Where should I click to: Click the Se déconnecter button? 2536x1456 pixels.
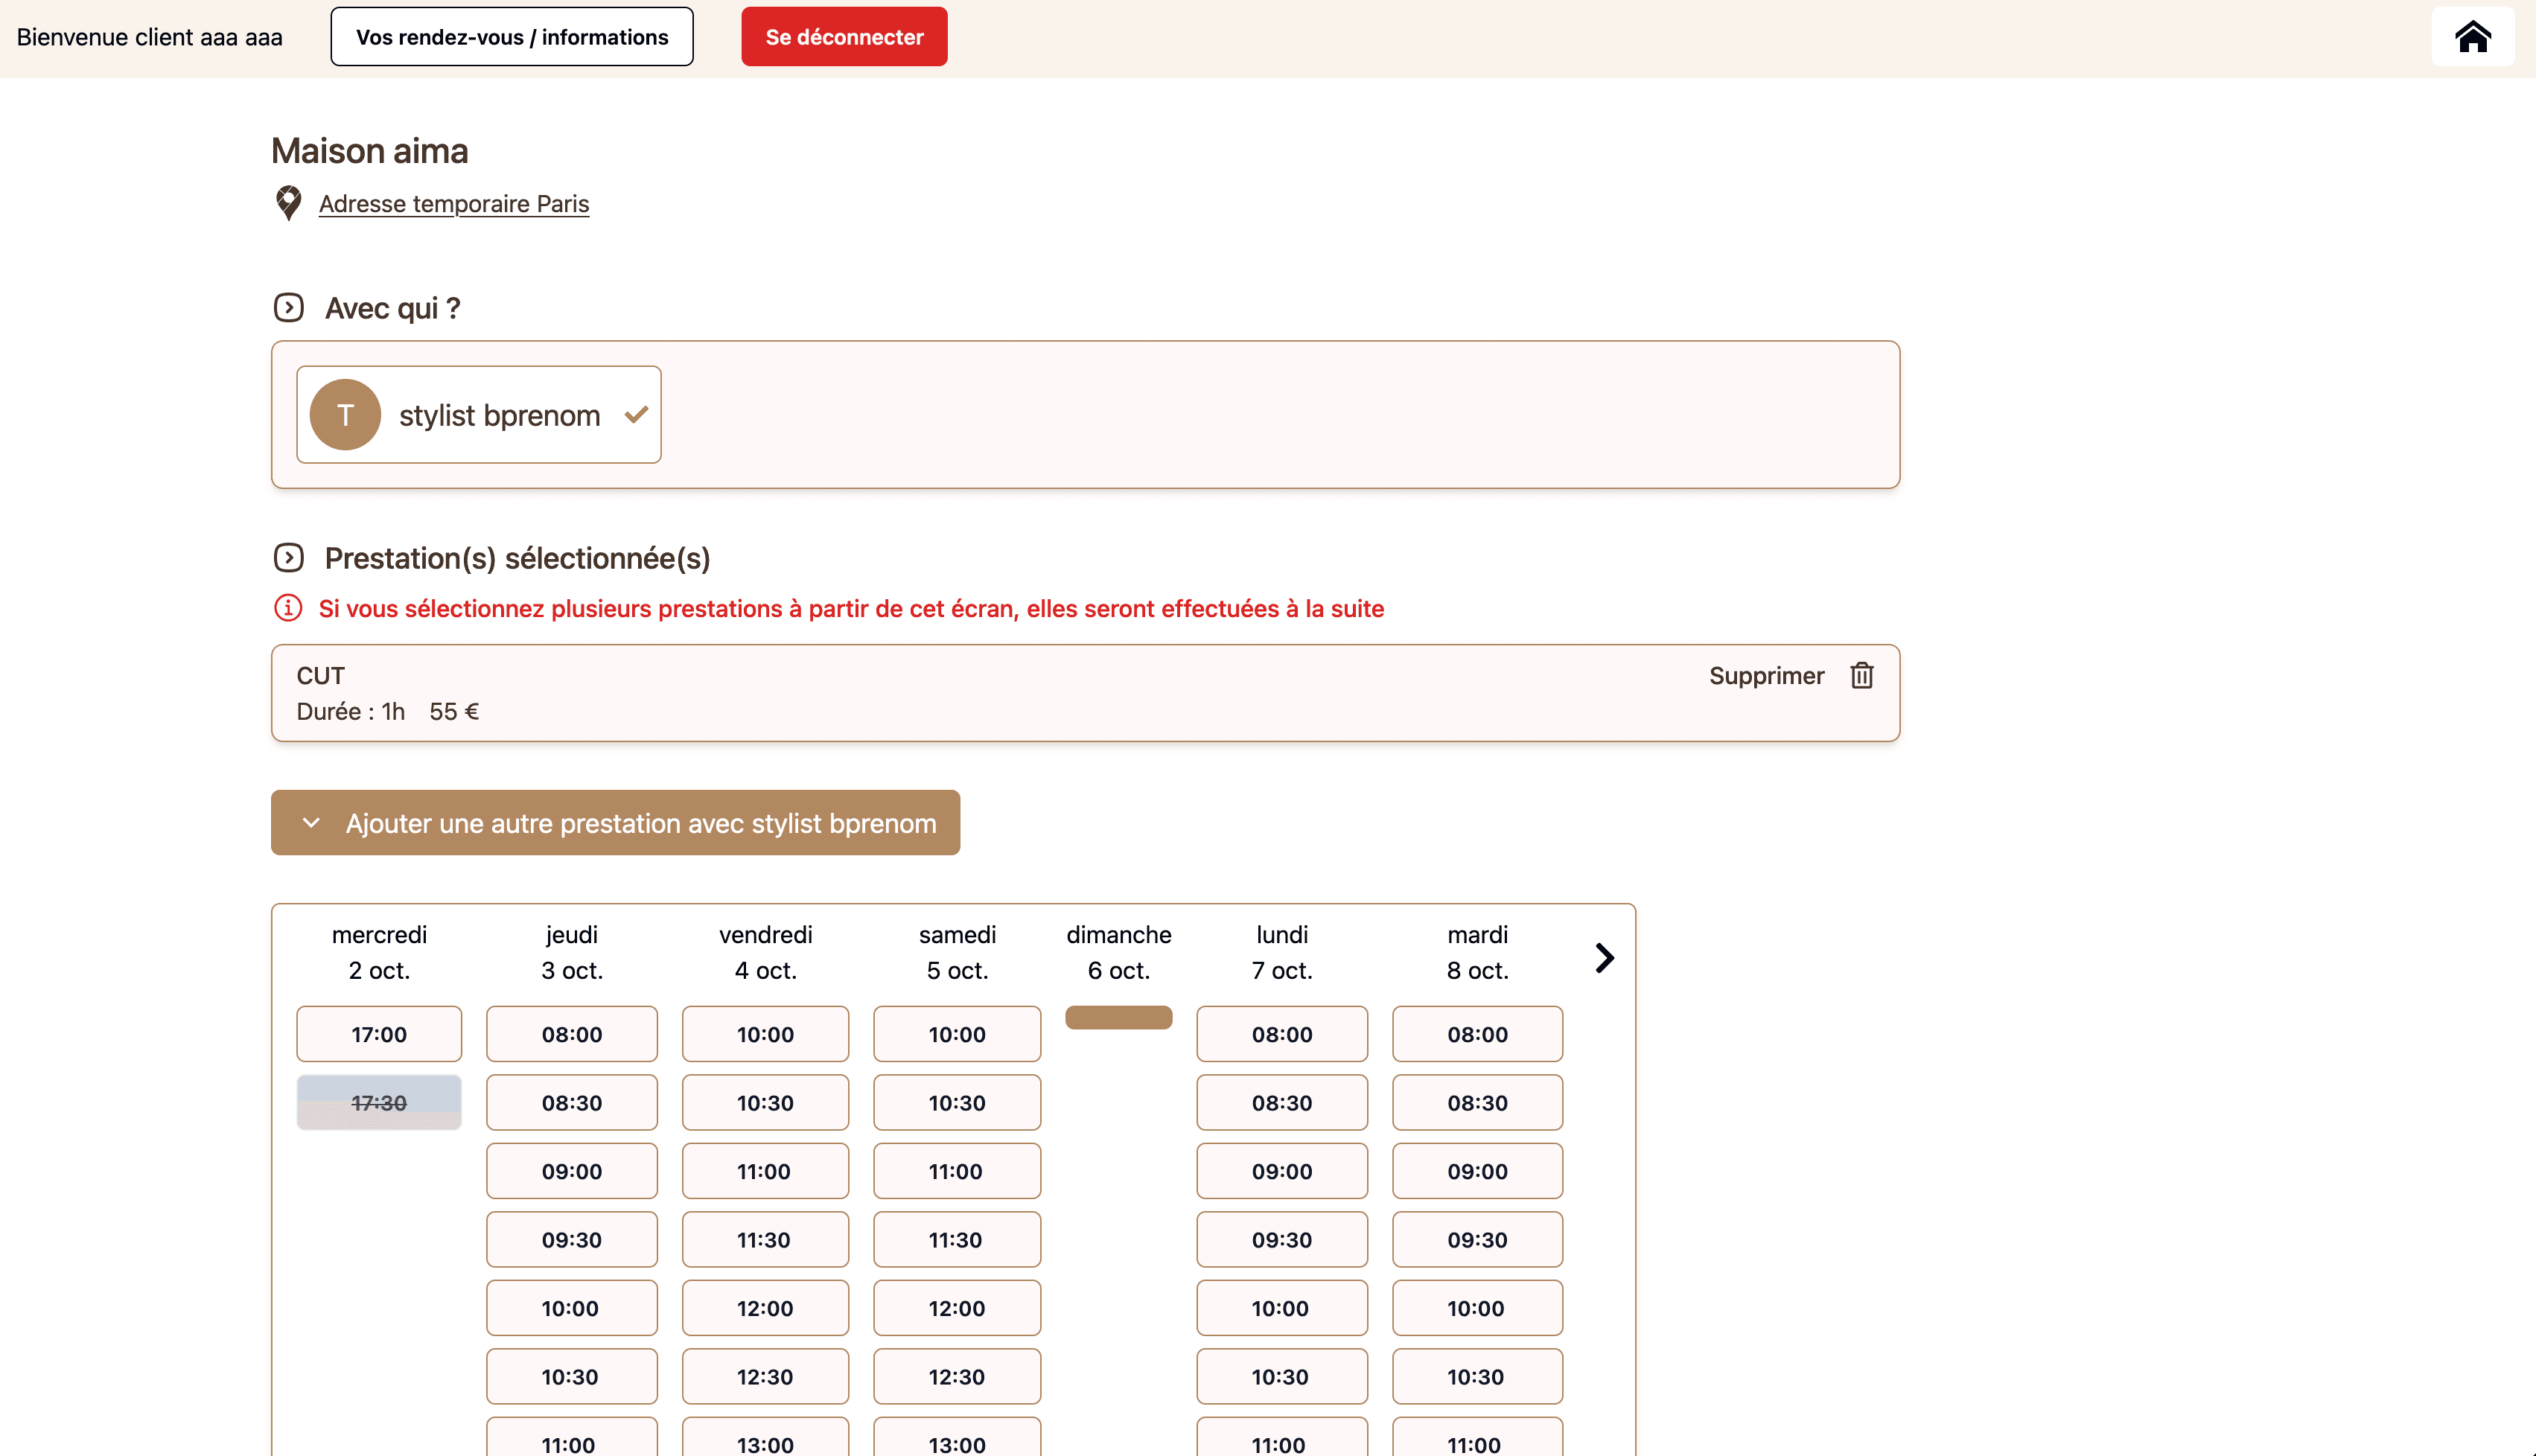pos(844,37)
